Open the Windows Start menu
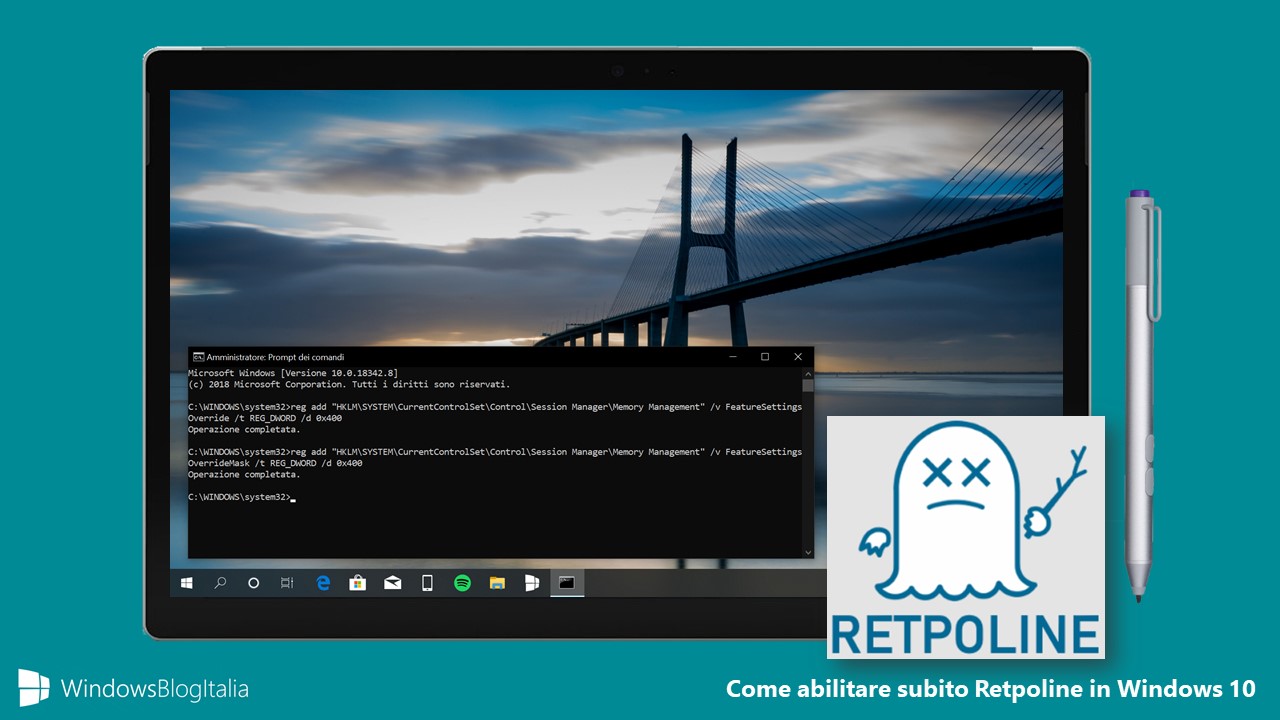Image resolution: width=1280 pixels, height=720 pixels. tap(186, 583)
